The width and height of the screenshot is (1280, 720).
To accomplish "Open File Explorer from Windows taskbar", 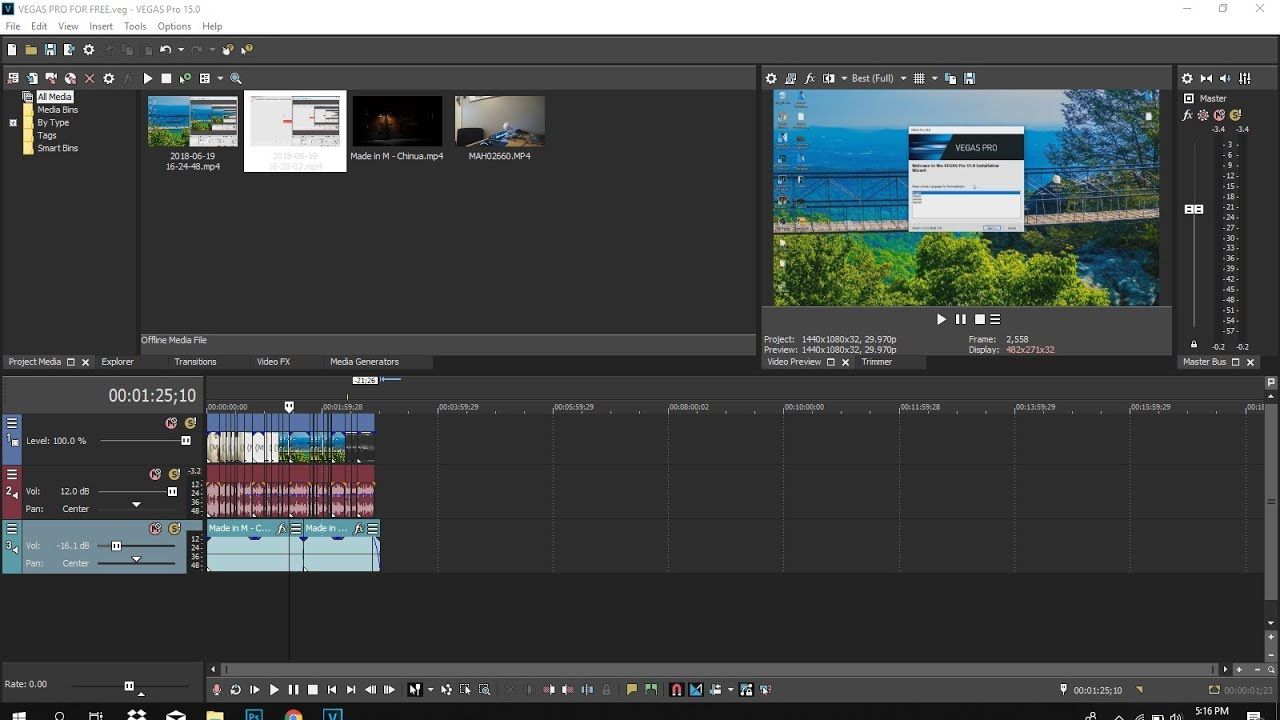I will click(x=214, y=715).
